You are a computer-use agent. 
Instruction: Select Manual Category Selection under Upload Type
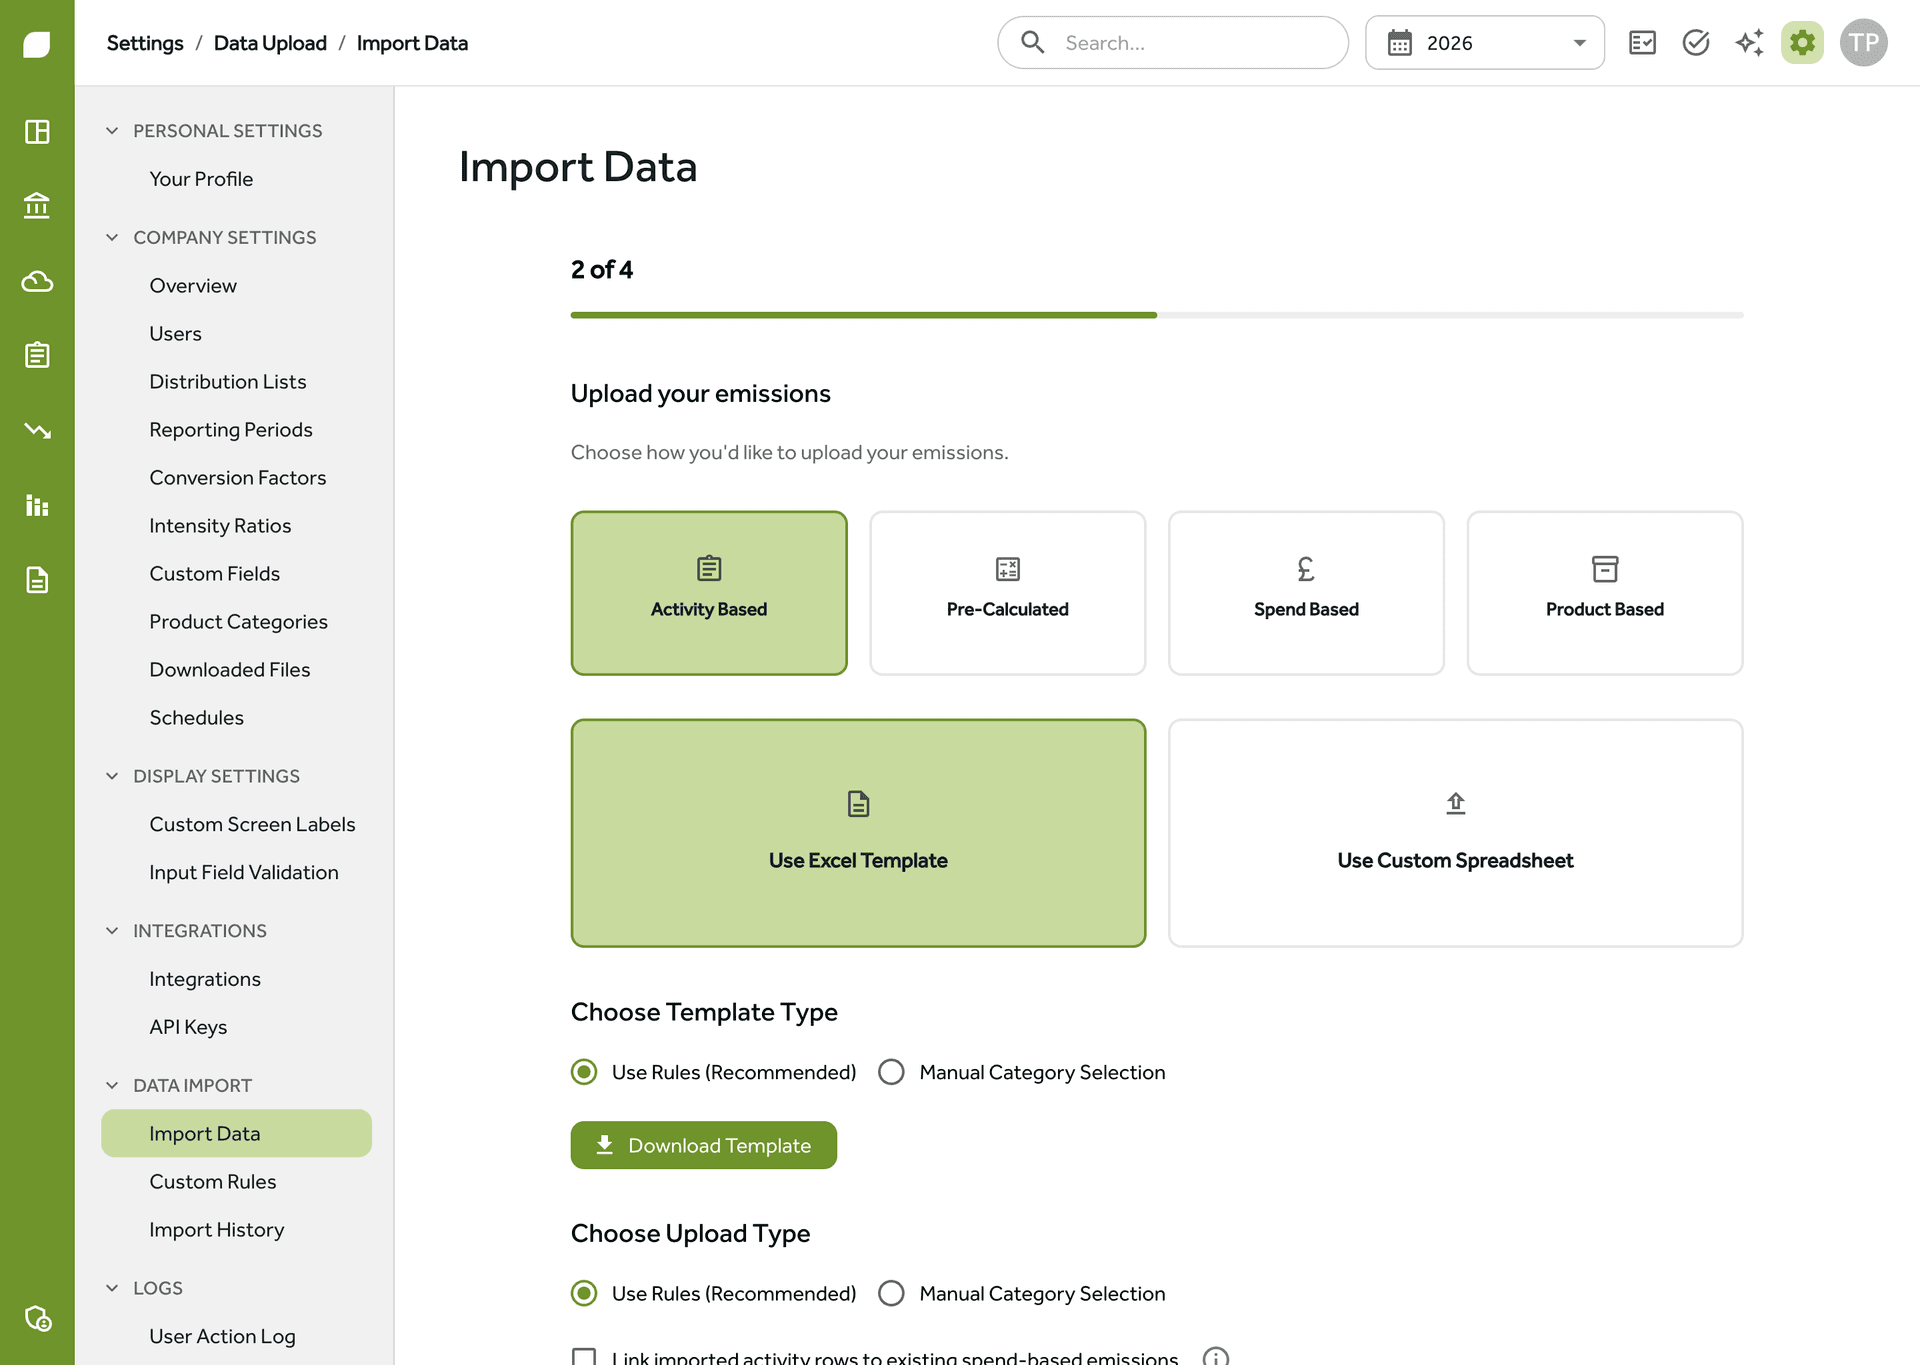point(891,1293)
